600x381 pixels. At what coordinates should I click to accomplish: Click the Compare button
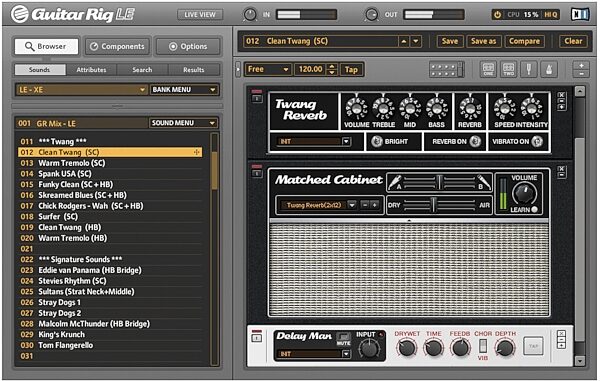coord(524,41)
